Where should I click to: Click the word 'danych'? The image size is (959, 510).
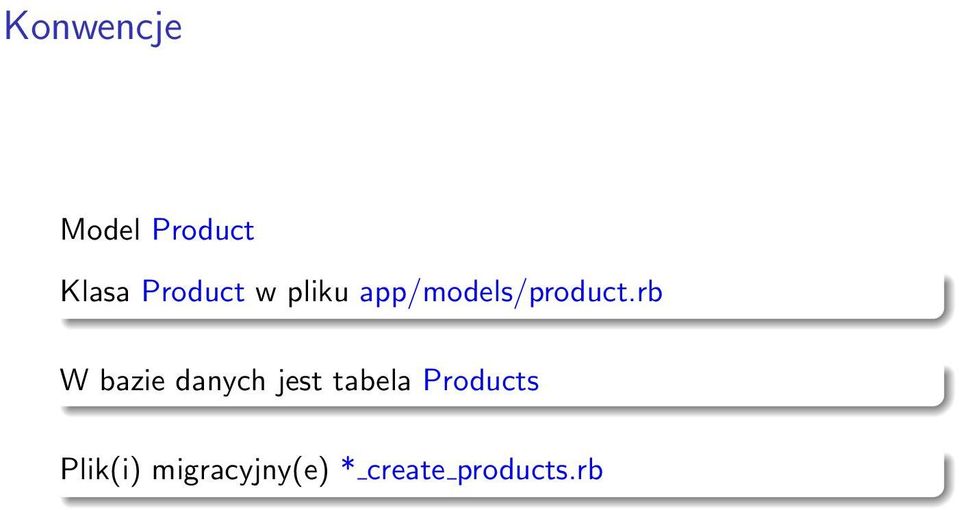(220, 382)
